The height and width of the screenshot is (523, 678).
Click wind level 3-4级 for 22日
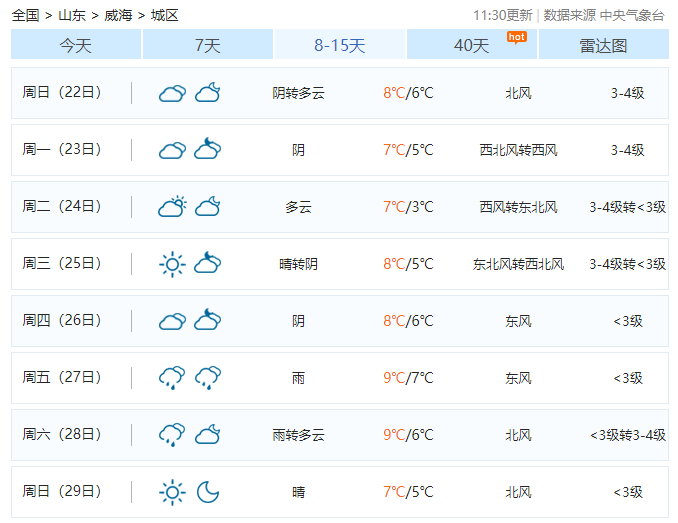click(628, 93)
